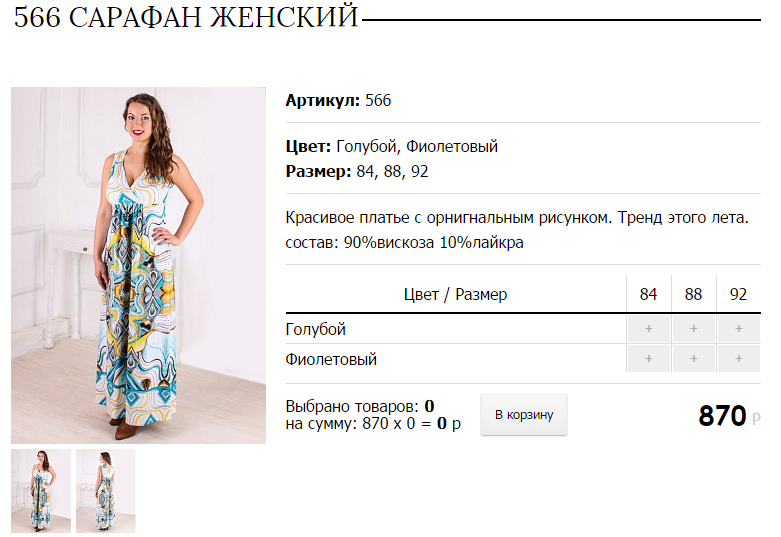Add Фиолетовый size 92 plus cell
This screenshot has width=781, height=537.
(x=739, y=359)
